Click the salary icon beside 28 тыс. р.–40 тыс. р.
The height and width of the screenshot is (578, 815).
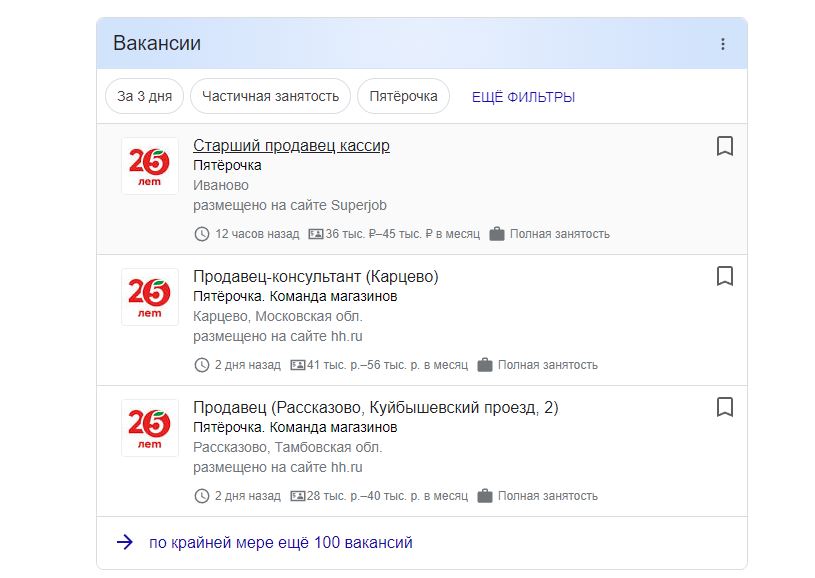point(298,496)
